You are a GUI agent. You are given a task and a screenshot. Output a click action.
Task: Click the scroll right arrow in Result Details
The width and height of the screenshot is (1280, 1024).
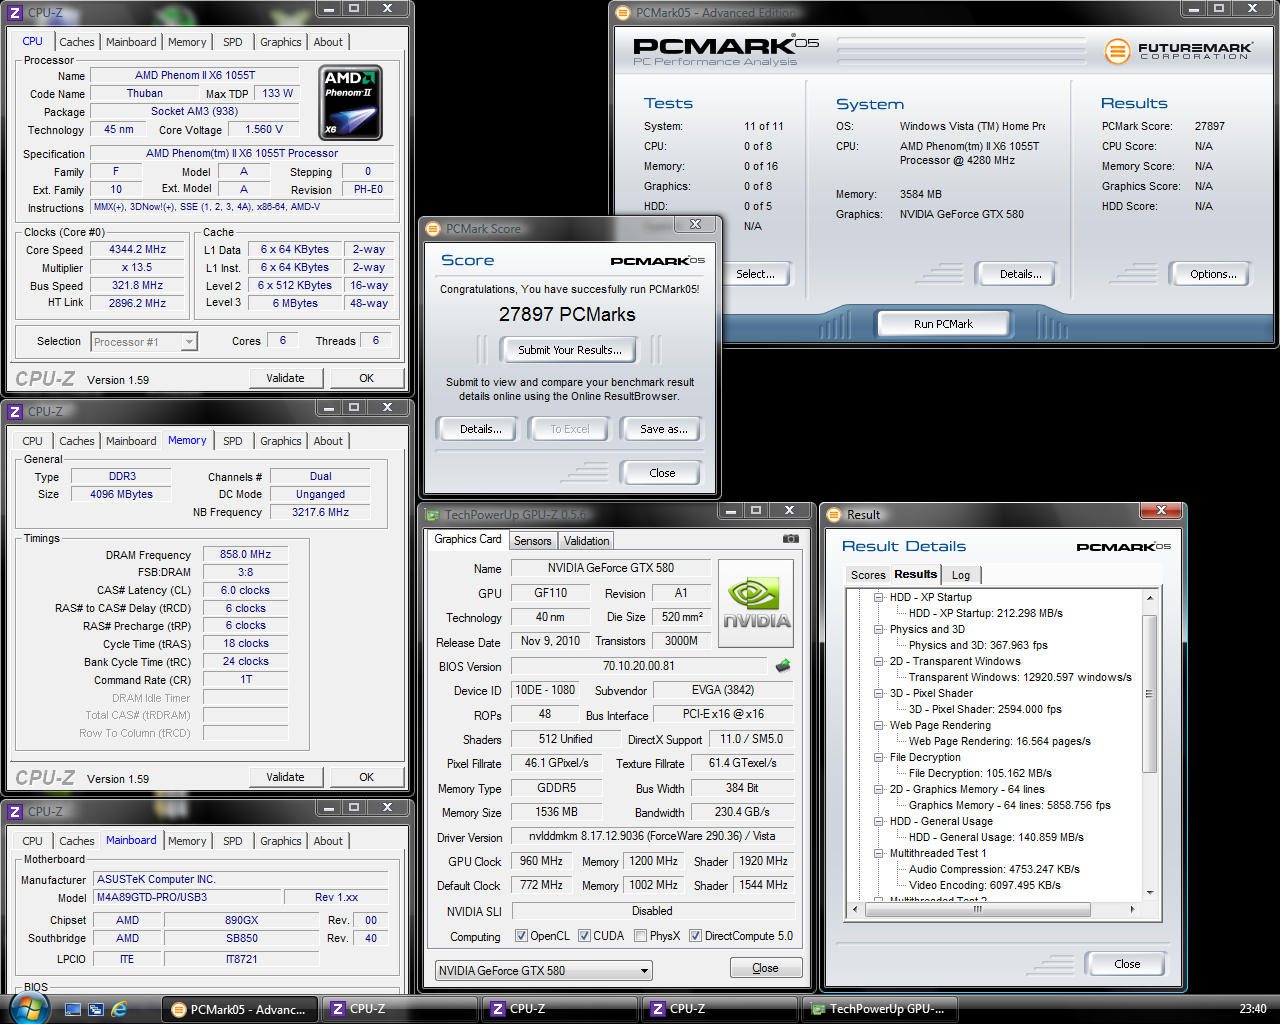pos(1132,909)
